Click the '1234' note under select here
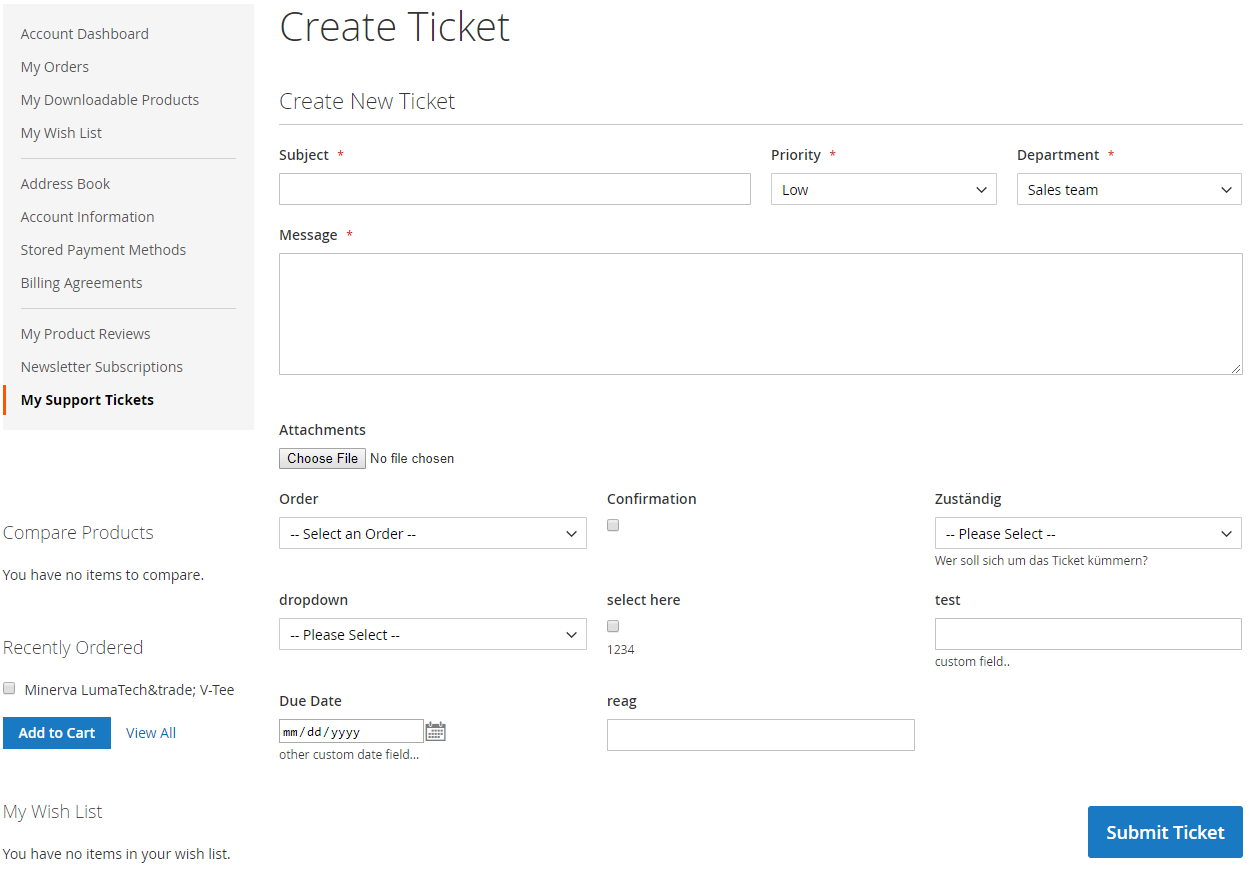This screenshot has width=1255, height=876. click(x=621, y=650)
